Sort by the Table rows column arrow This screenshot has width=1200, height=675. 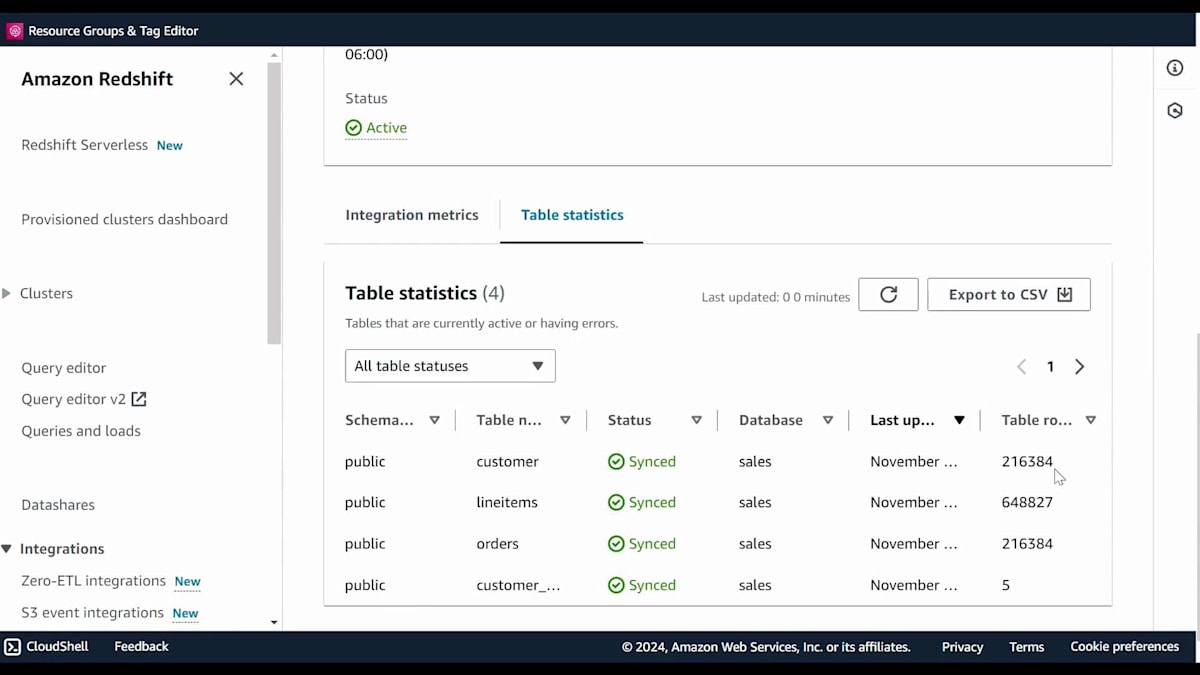(x=1090, y=420)
